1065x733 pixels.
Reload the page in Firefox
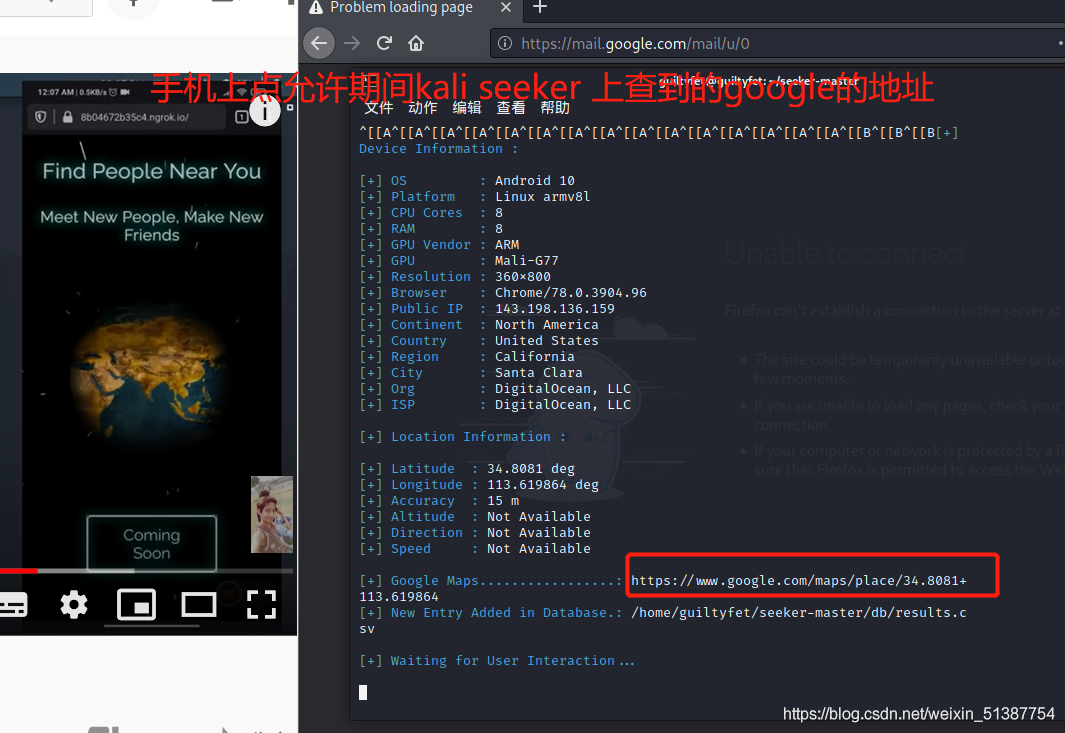click(x=384, y=43)
